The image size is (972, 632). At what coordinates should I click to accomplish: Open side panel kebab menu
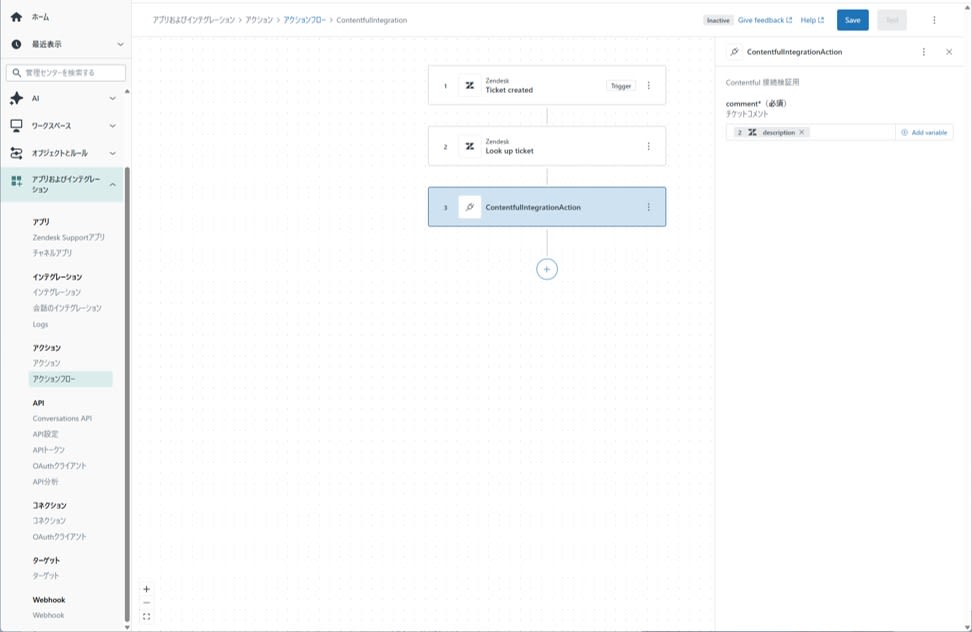coord(924,52)
